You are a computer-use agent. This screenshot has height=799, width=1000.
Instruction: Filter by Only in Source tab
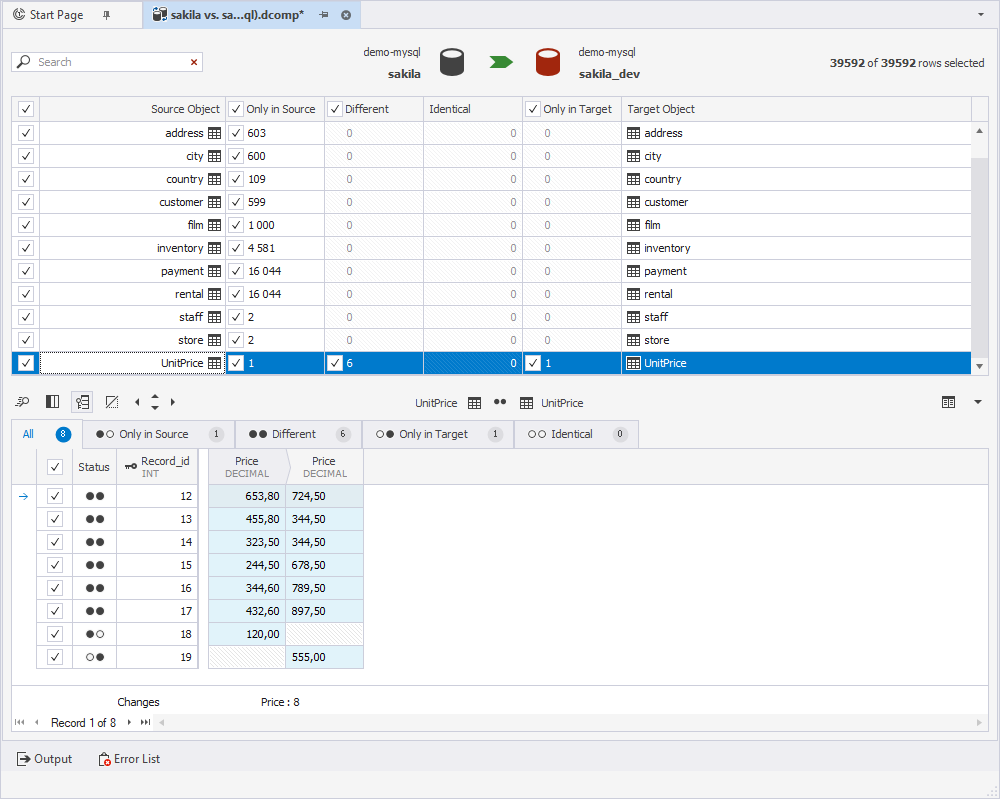[x=159, y=434]
